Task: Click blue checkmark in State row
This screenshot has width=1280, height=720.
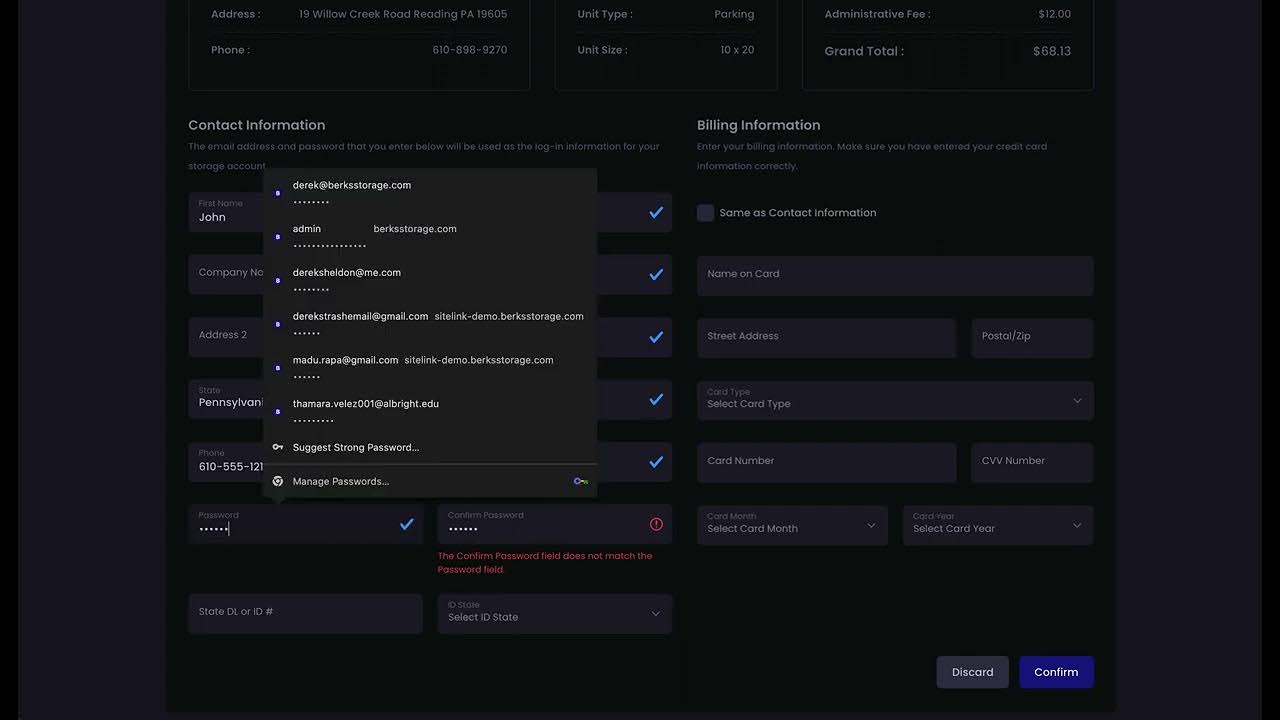Action: (x=656, y=399)
